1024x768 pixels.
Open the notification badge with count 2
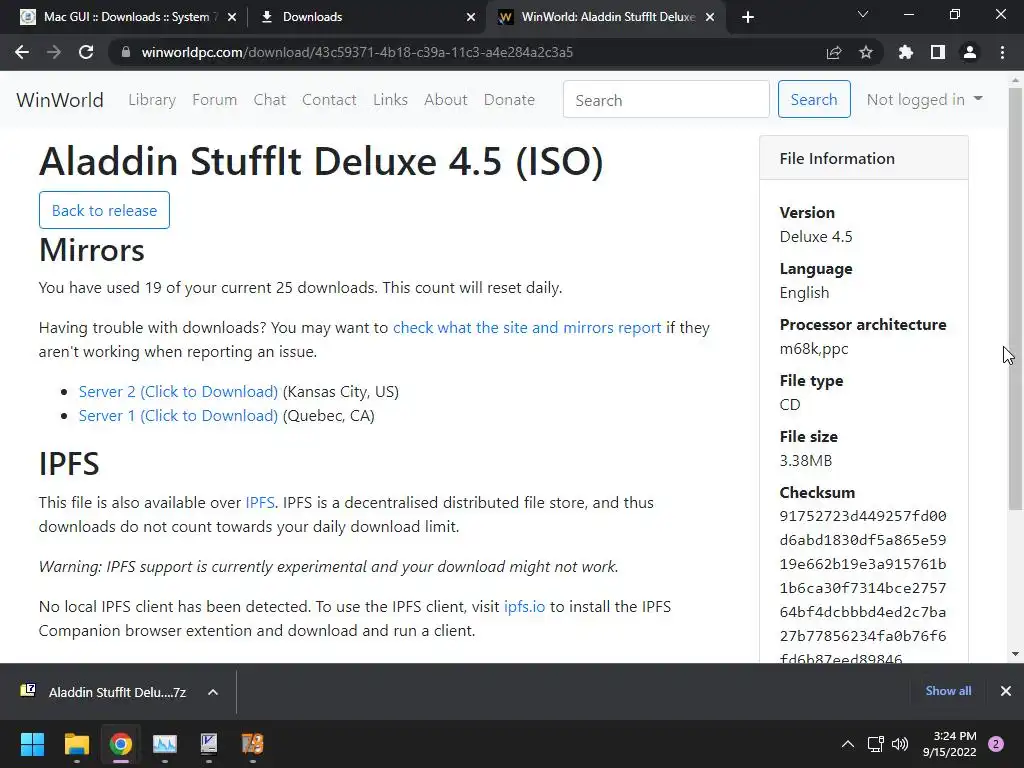point(996,744)
